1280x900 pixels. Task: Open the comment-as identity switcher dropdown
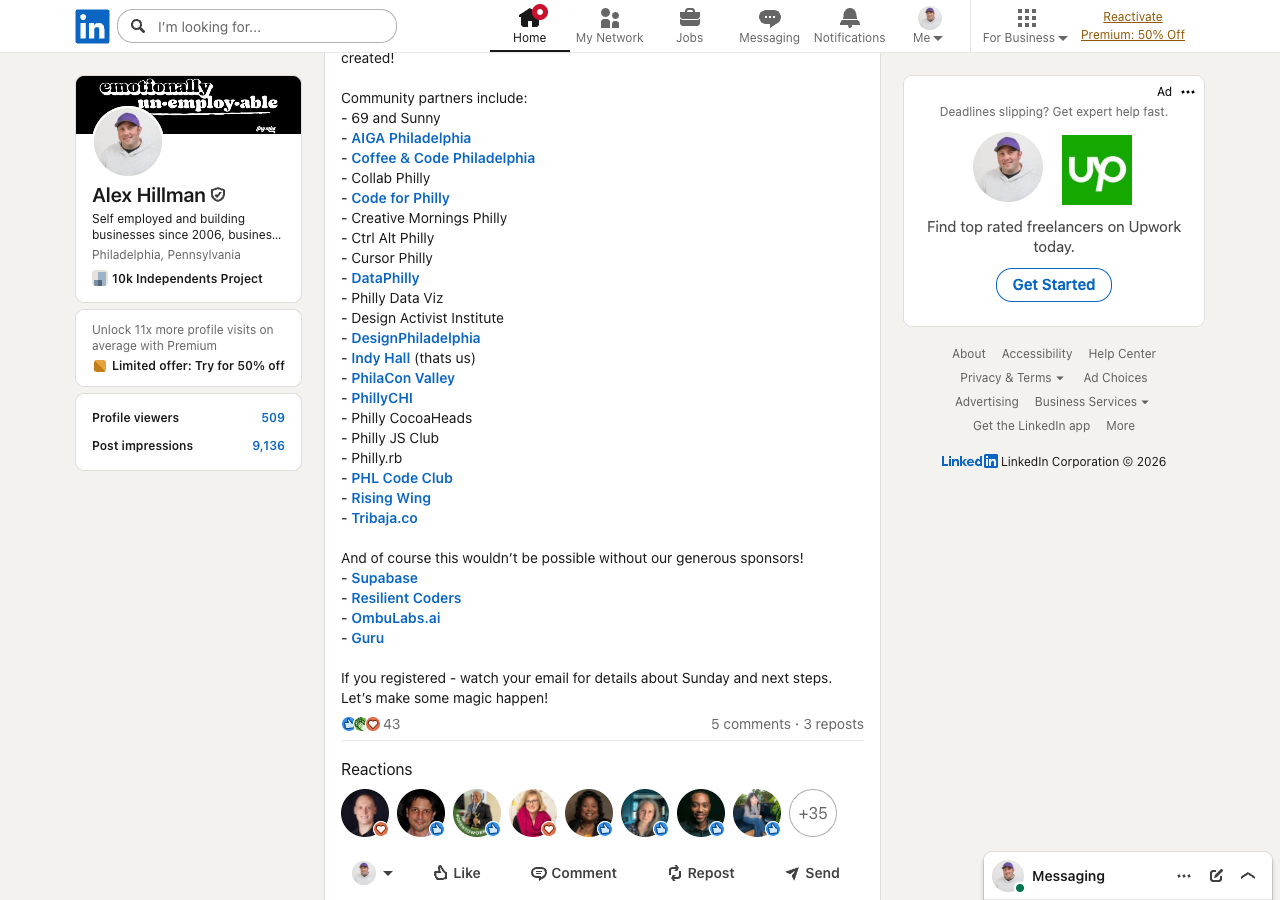tap(372, 873)
